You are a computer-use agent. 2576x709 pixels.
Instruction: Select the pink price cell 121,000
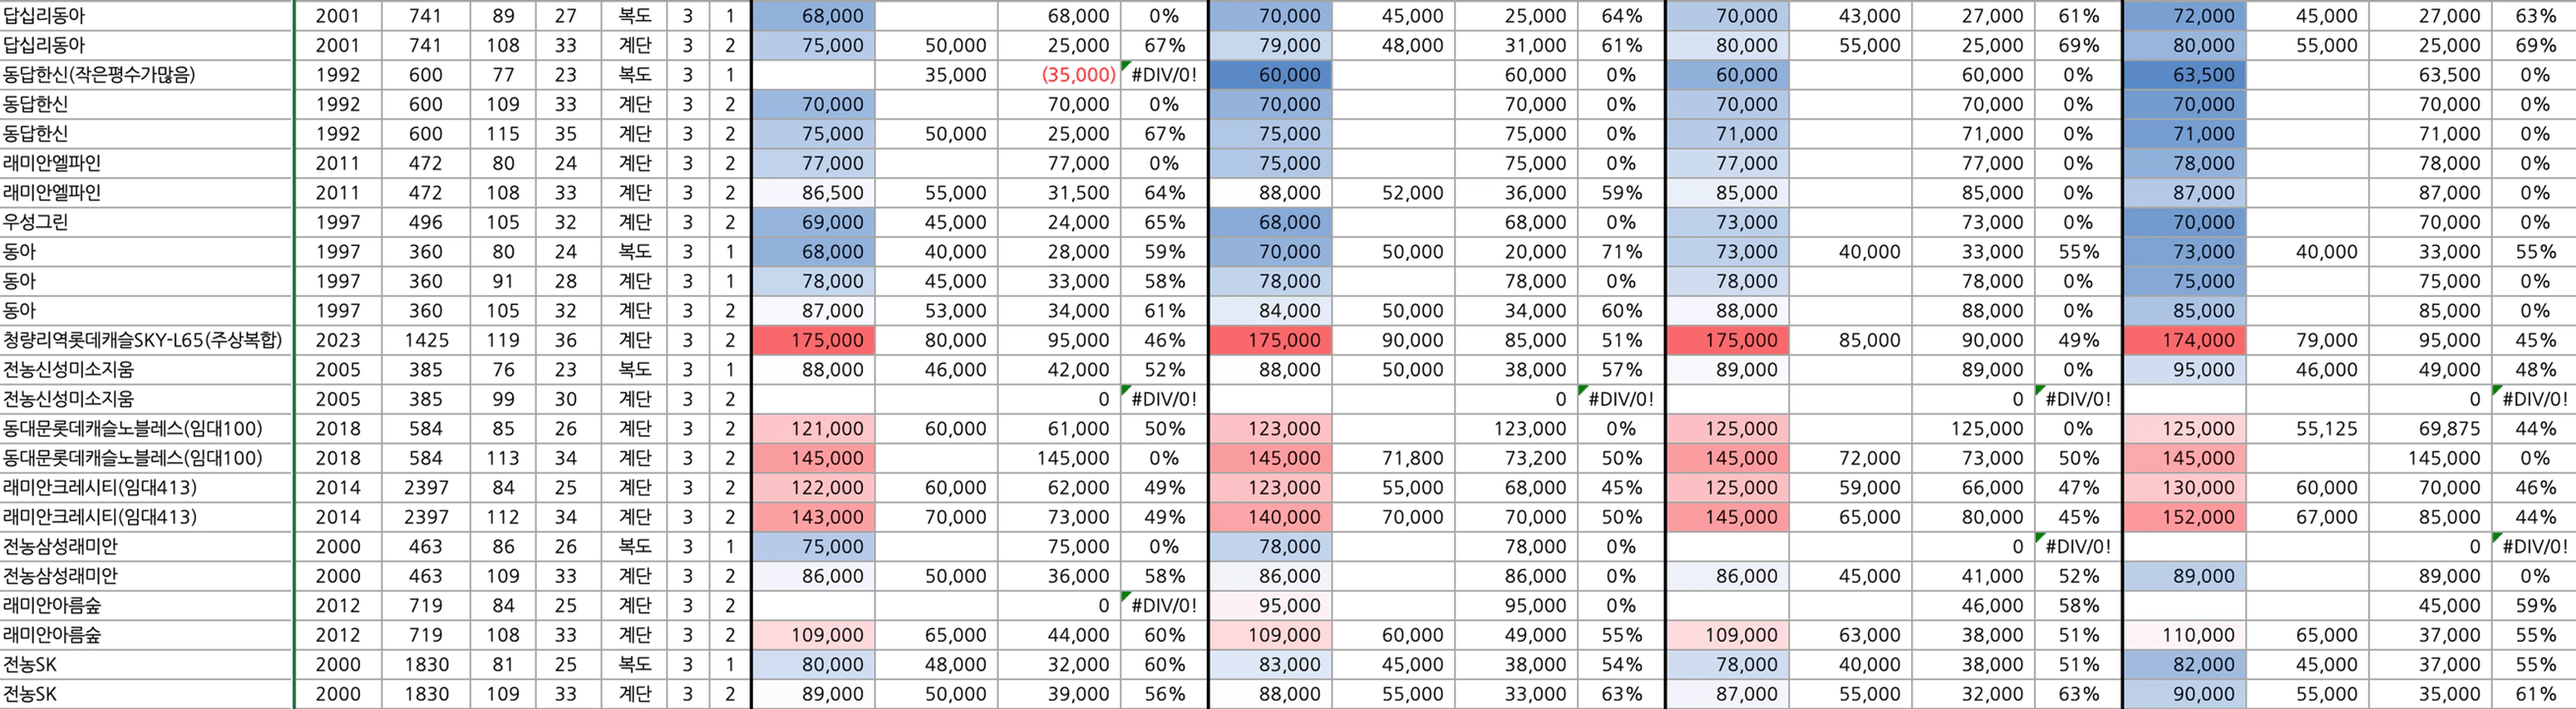813,429
